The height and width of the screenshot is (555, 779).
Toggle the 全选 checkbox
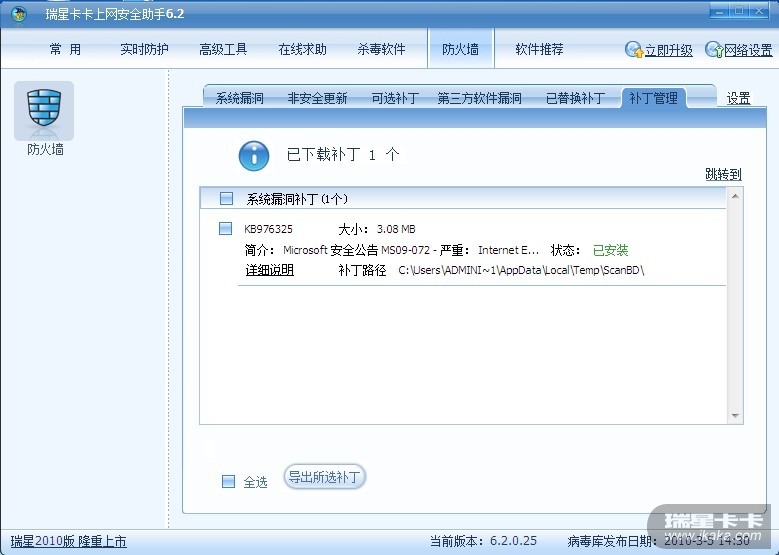click(228, 481)
